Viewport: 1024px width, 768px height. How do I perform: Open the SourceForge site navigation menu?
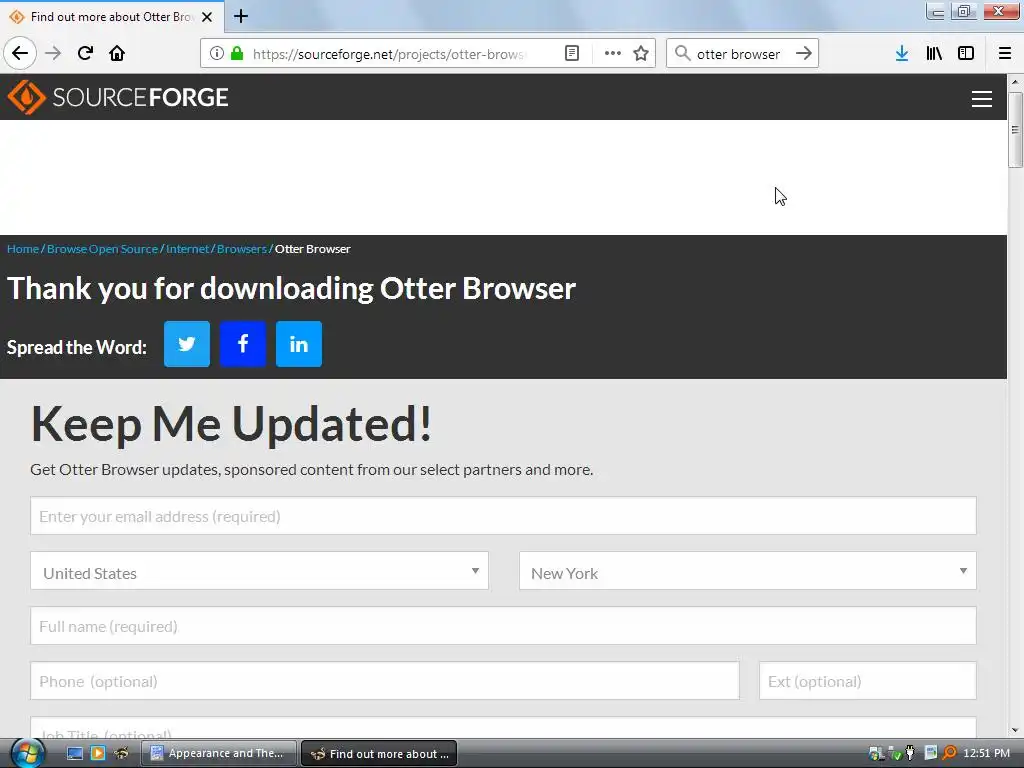pos(982,99)
